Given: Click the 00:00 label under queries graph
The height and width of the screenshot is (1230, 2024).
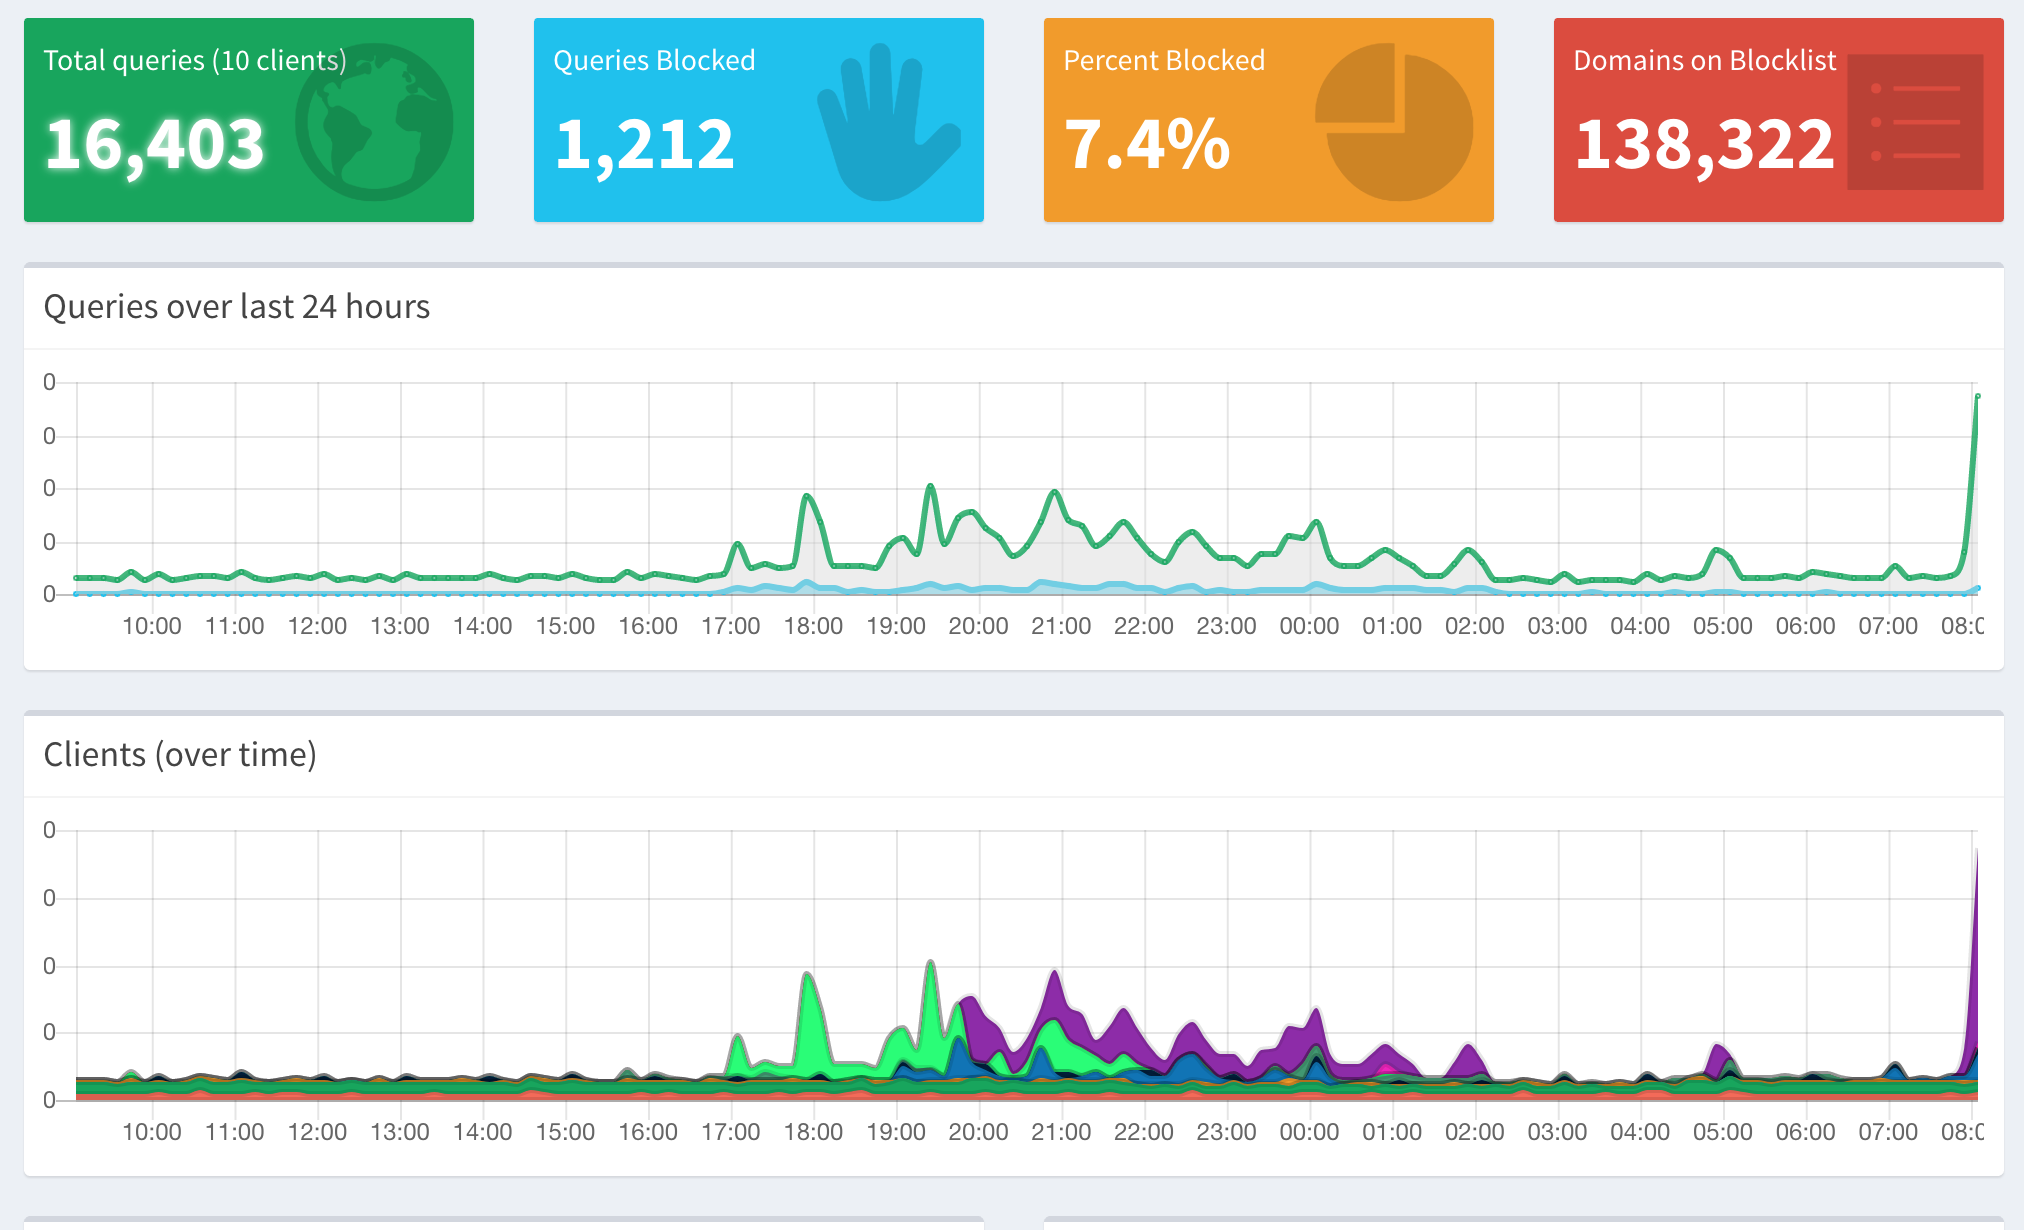Looking at the screenshot, I should (x=1309, y=626).
